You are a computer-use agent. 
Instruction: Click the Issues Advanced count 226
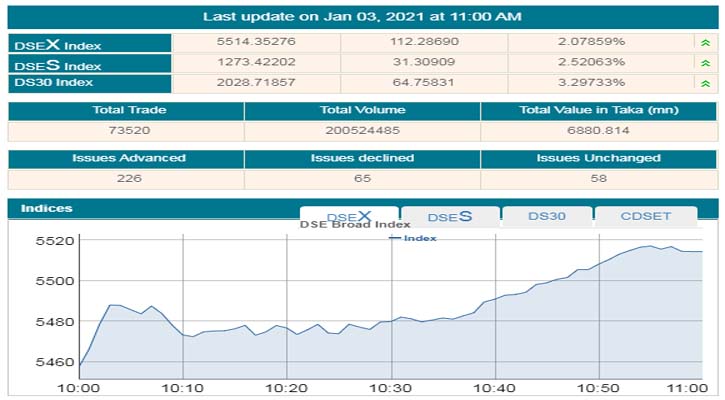(x=126, y=179)
